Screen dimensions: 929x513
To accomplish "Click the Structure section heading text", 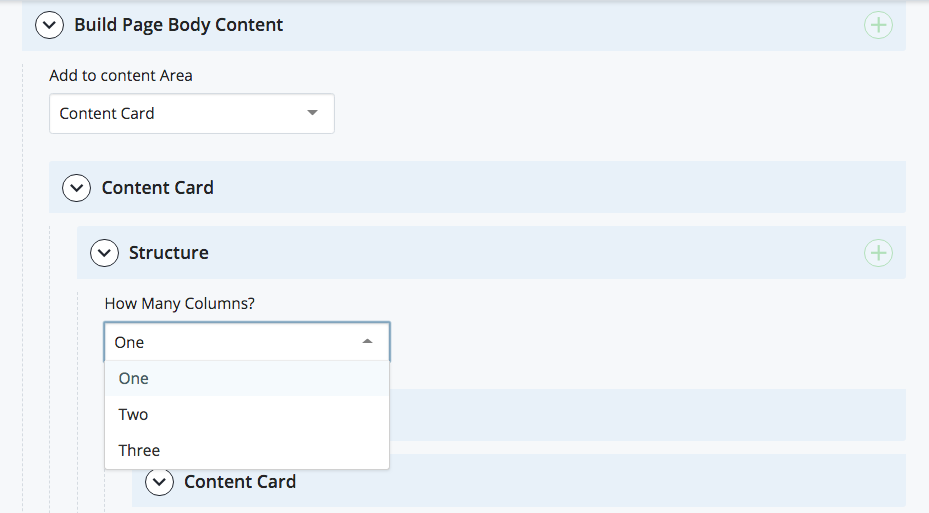I will [x=169, y=253].
